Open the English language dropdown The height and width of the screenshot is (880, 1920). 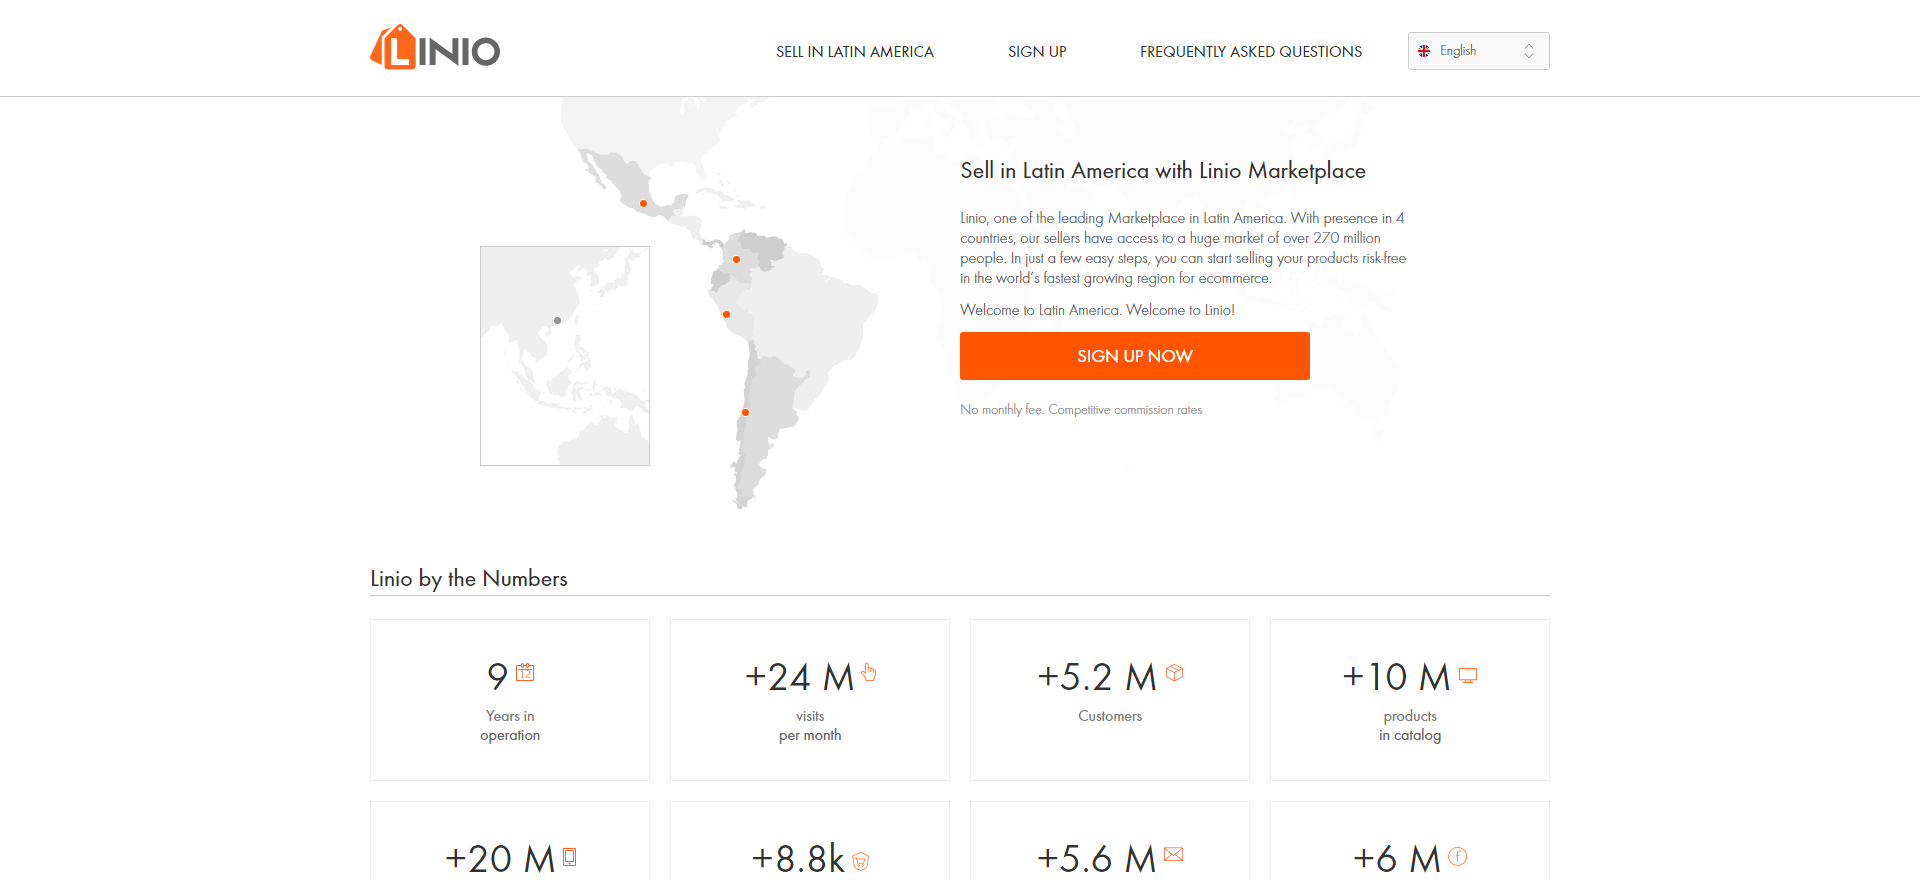[x=1477, y=51]
